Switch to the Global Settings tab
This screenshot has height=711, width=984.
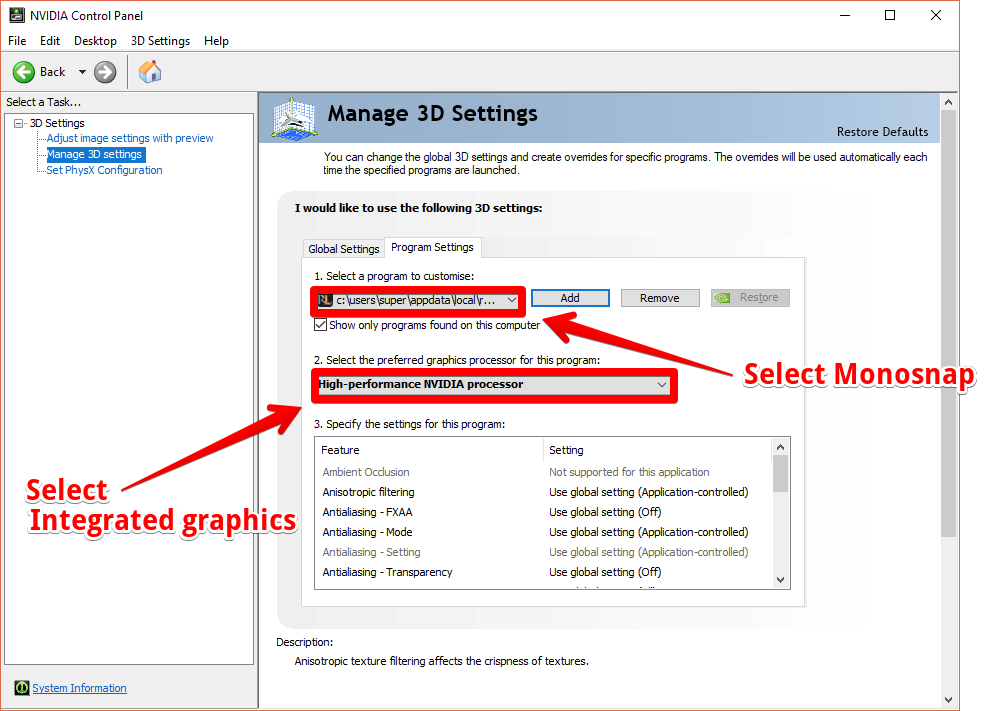343,249
